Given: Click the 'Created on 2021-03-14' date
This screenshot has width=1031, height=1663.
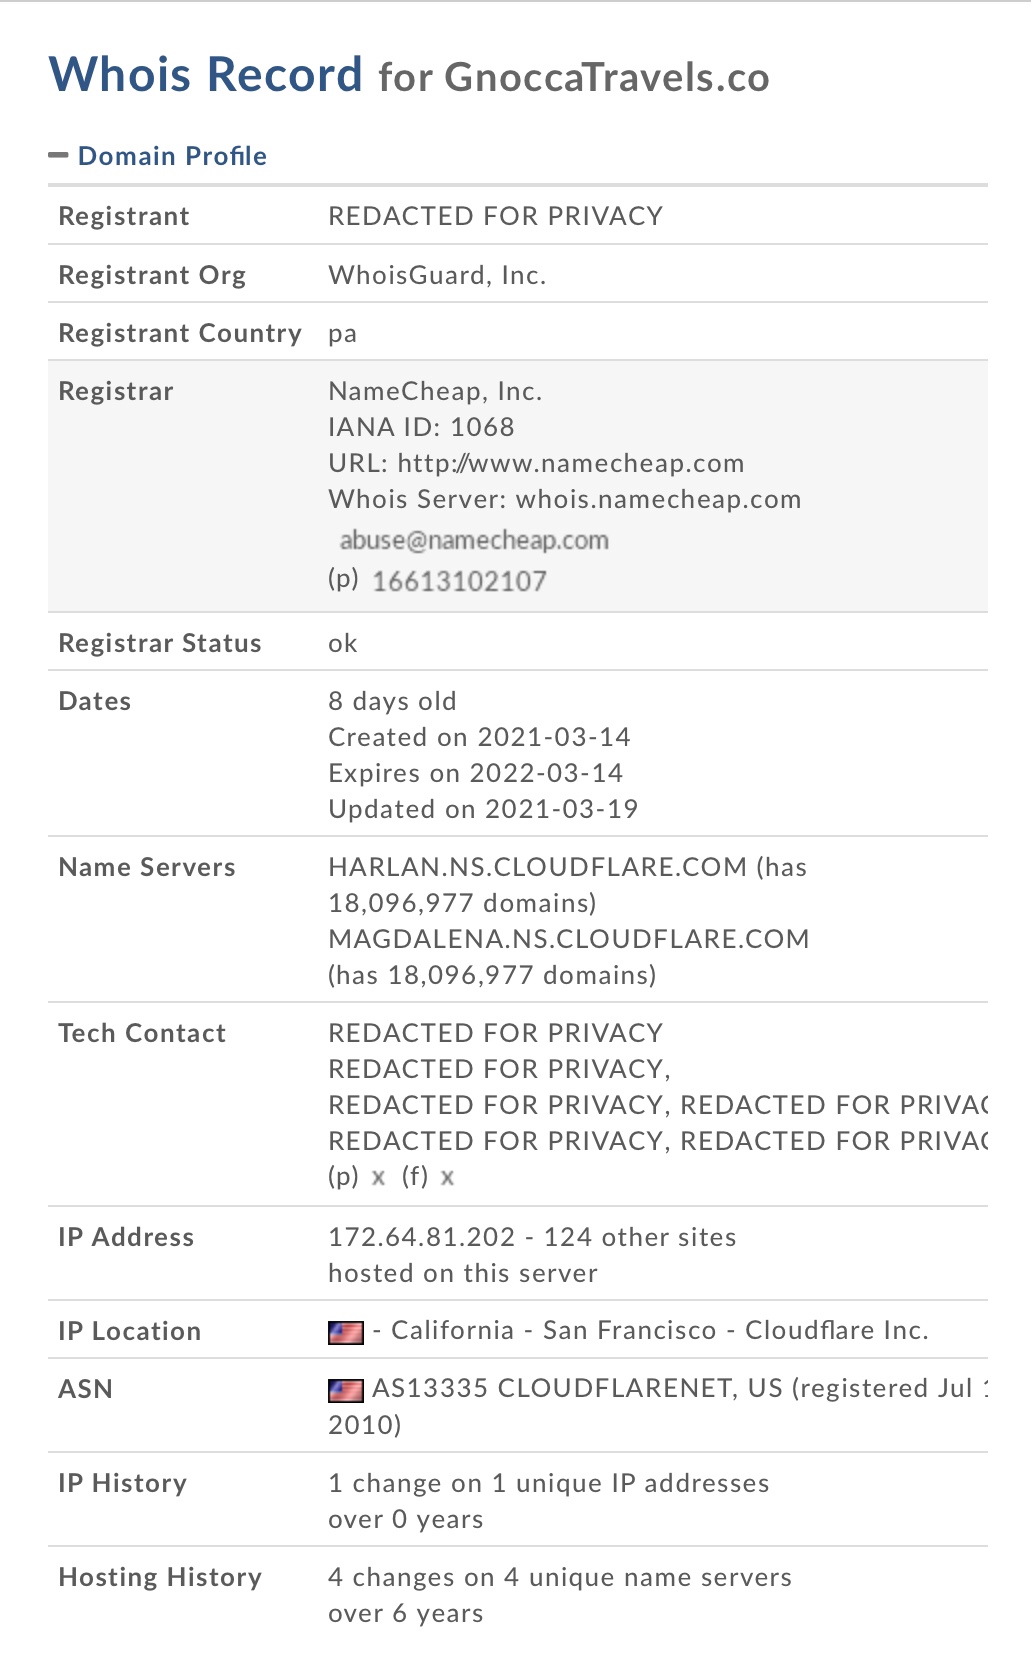Looking at the screenshot, I should pyautogui.click(x=479, y=737).
